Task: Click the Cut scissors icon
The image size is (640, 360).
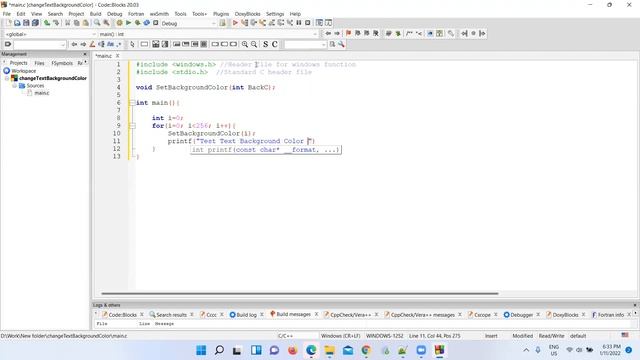Action: click(x=67, y=23)
